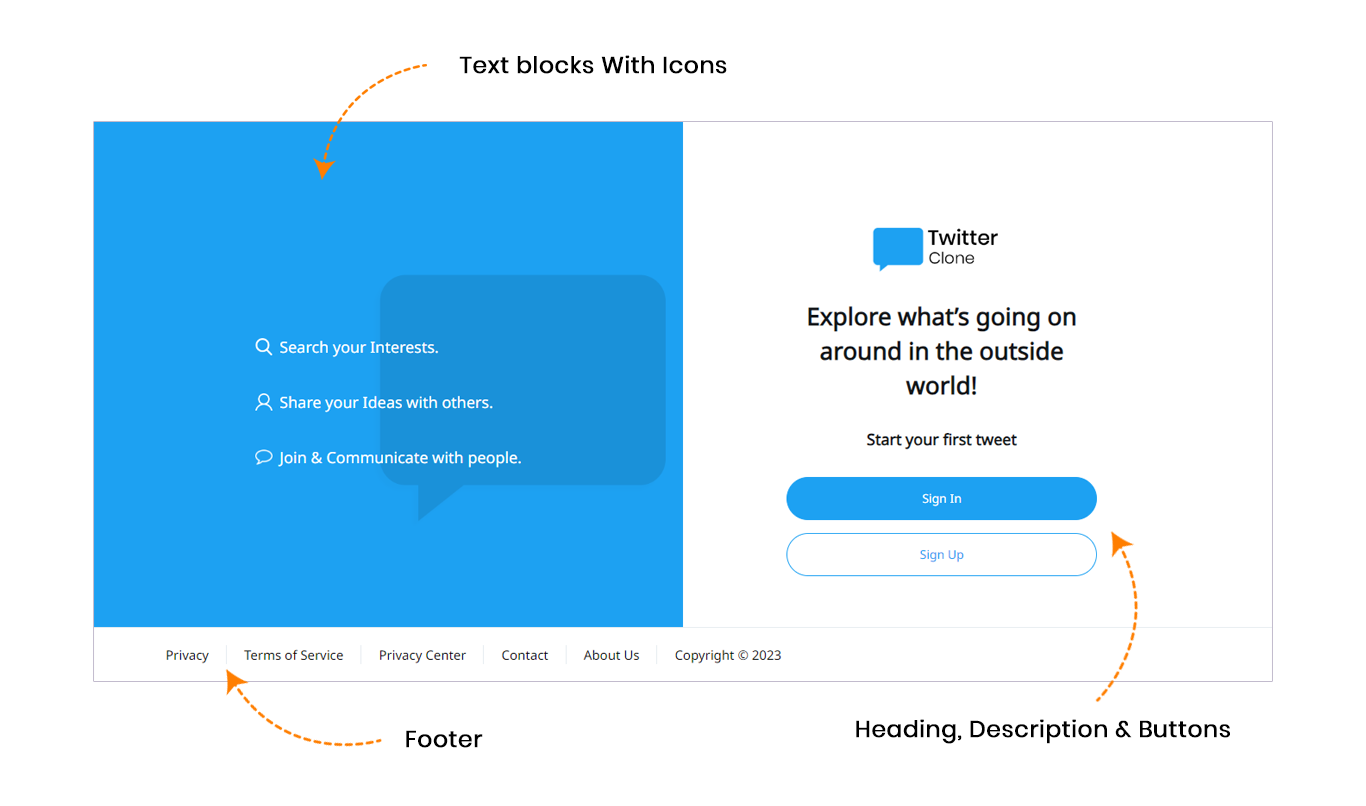Click the Copyright © 2023 text

[x=728, y=656]
